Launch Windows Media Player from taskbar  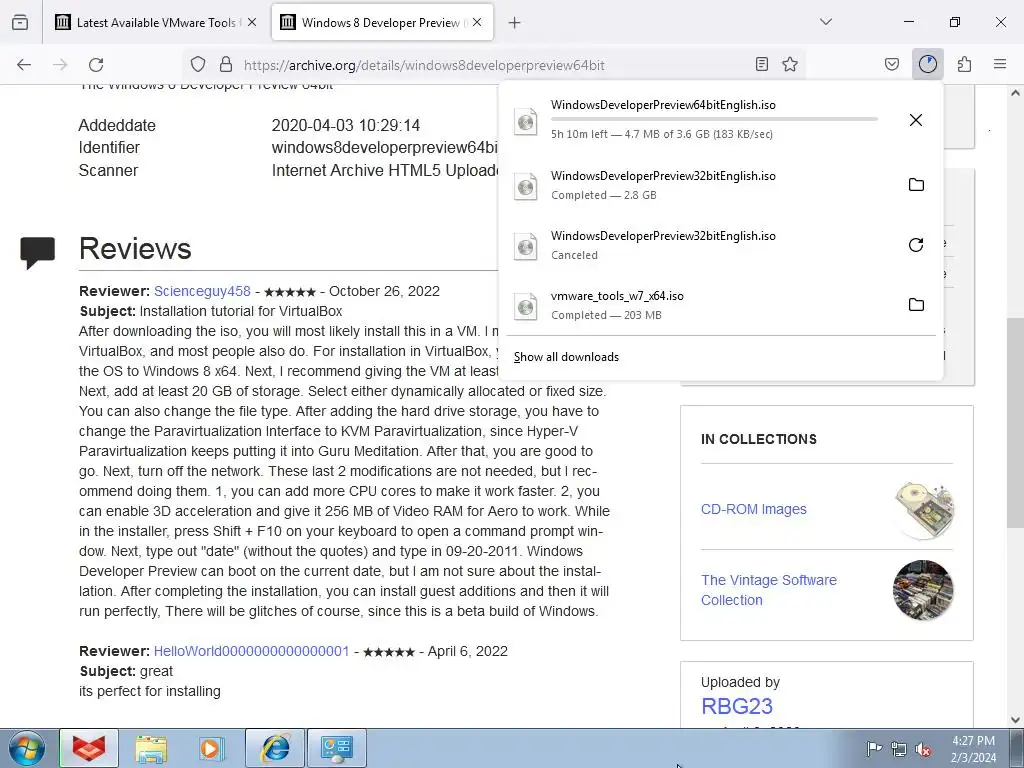(212, 748)
